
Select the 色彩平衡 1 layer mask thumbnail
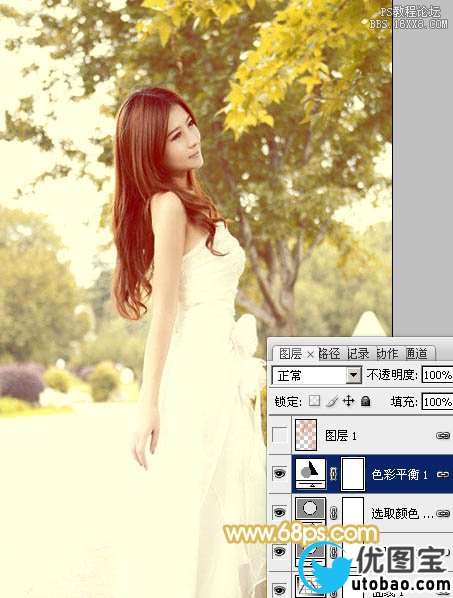click(353, 474)
